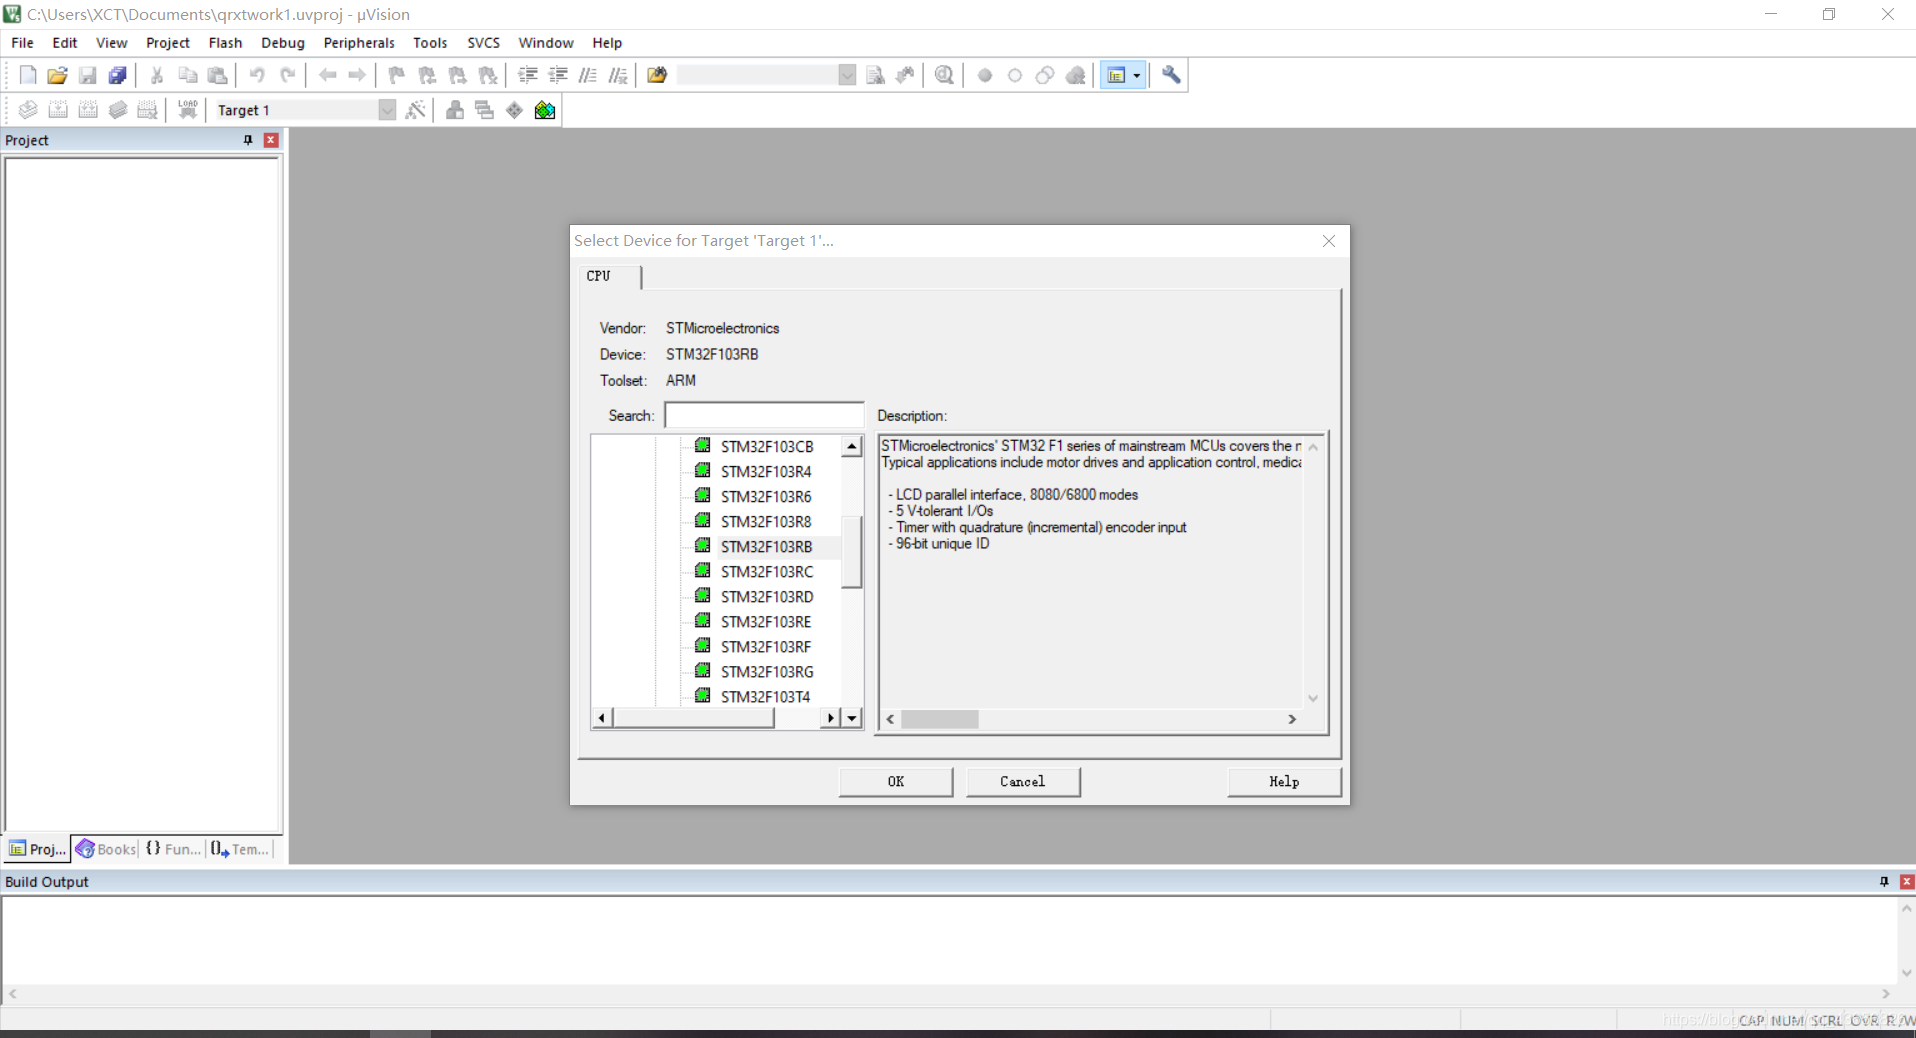Open the Target 1 dropdown
Screen dimensions: 1916x1038
[x=387, y=110]
